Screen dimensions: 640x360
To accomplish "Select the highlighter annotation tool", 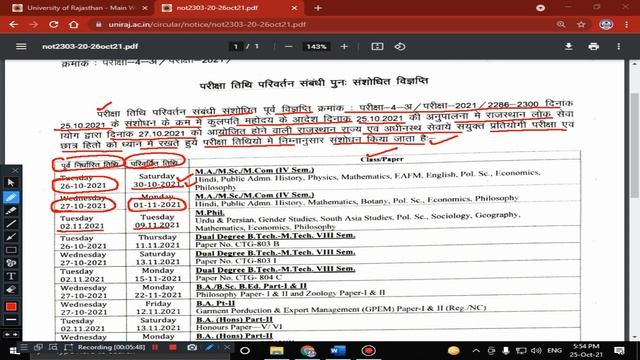I will tap(11, 211).
